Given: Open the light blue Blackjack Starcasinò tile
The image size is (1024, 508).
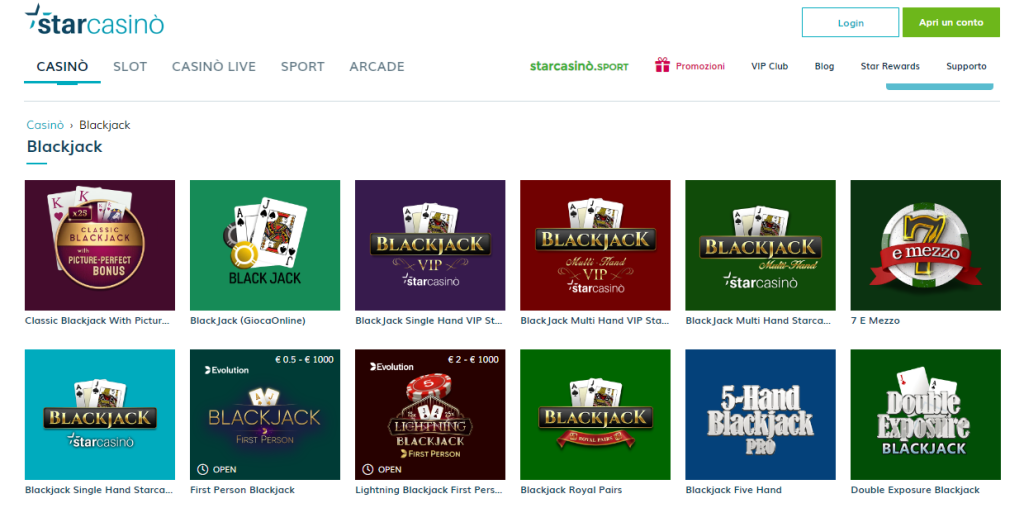Looking at the screenshot, I should (x=100, y=415).
